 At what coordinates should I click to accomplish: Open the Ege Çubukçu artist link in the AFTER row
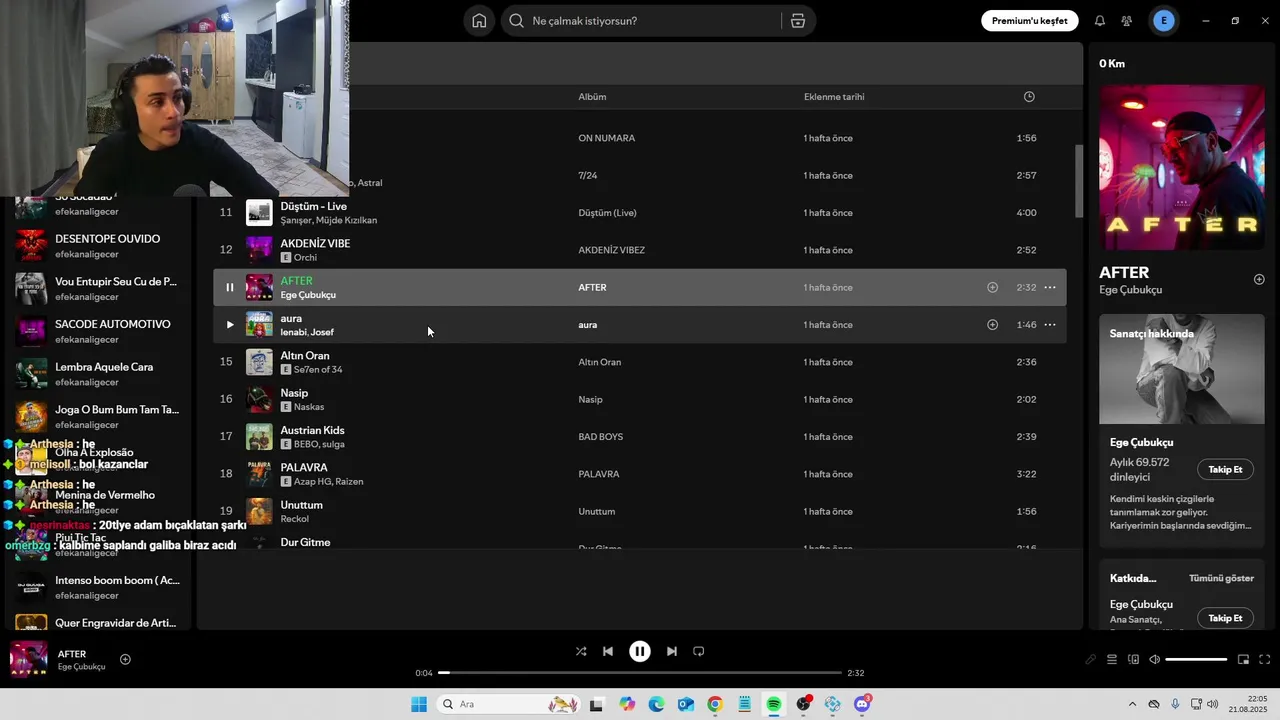tap(308, 295)
